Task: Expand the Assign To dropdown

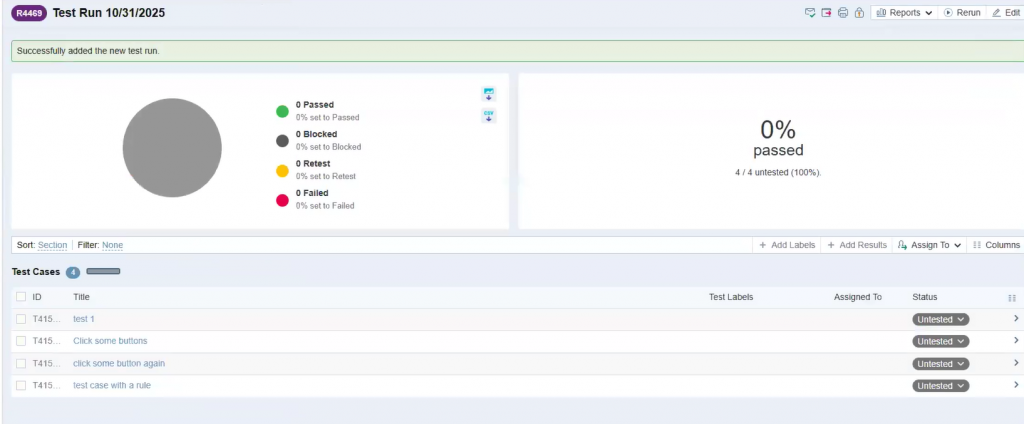Action: [x=929, y=245]
